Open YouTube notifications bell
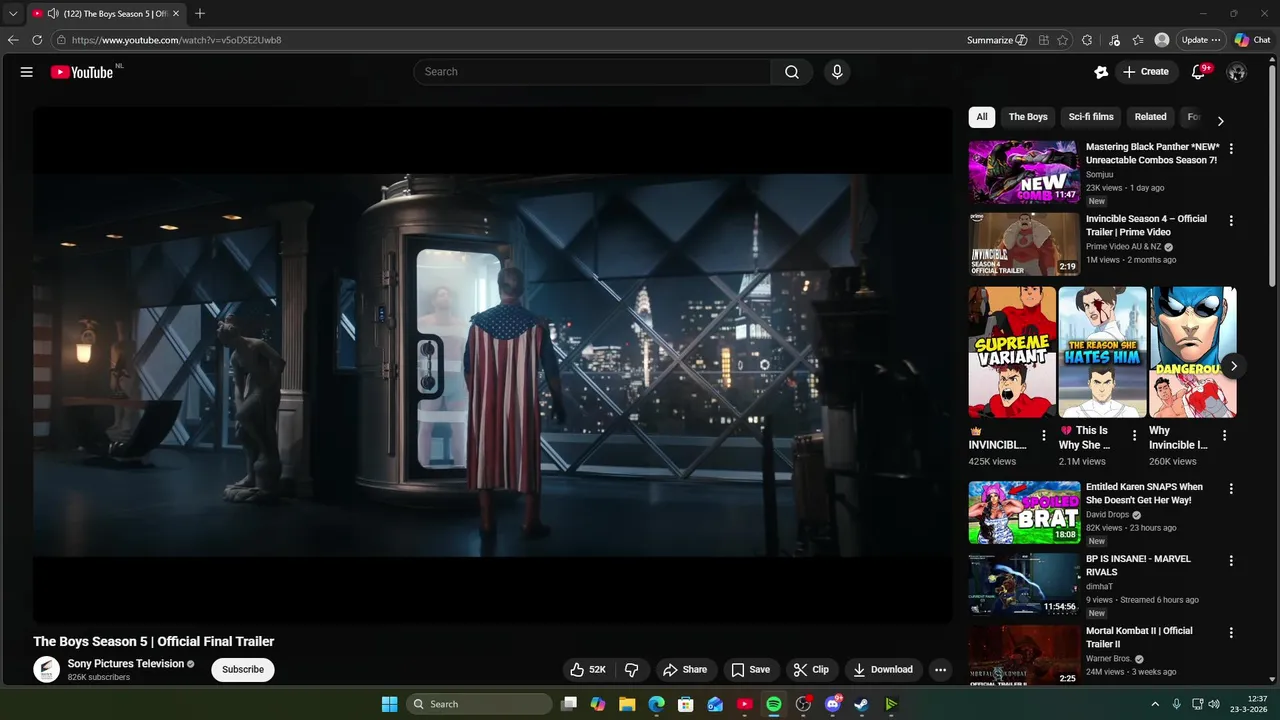Screen dimensions: 1280x720 click(1199, 72)
